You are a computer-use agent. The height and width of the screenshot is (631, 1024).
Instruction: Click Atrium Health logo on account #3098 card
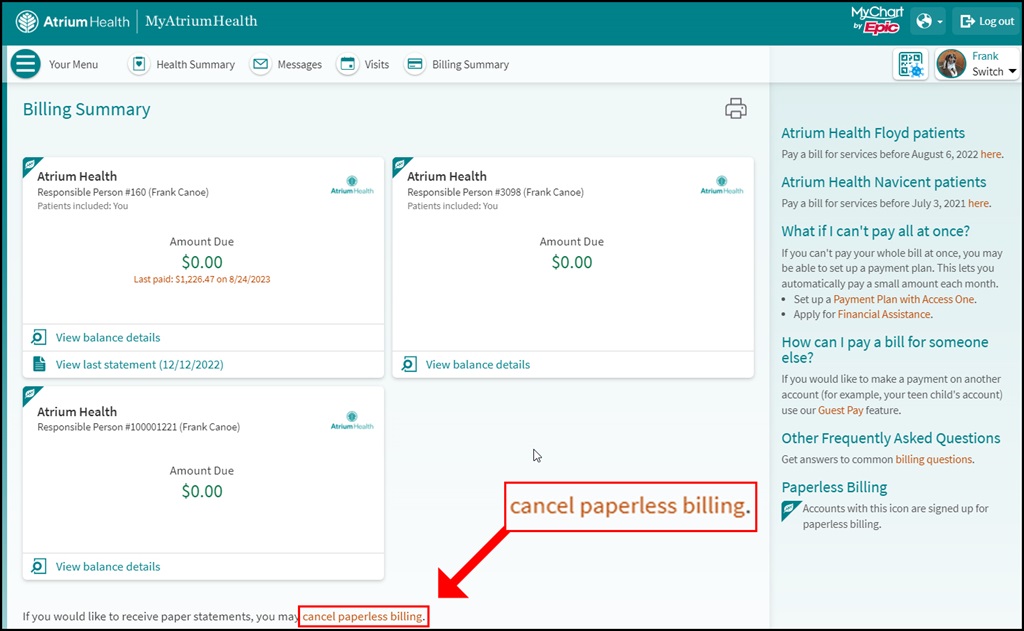coord(722,185)
